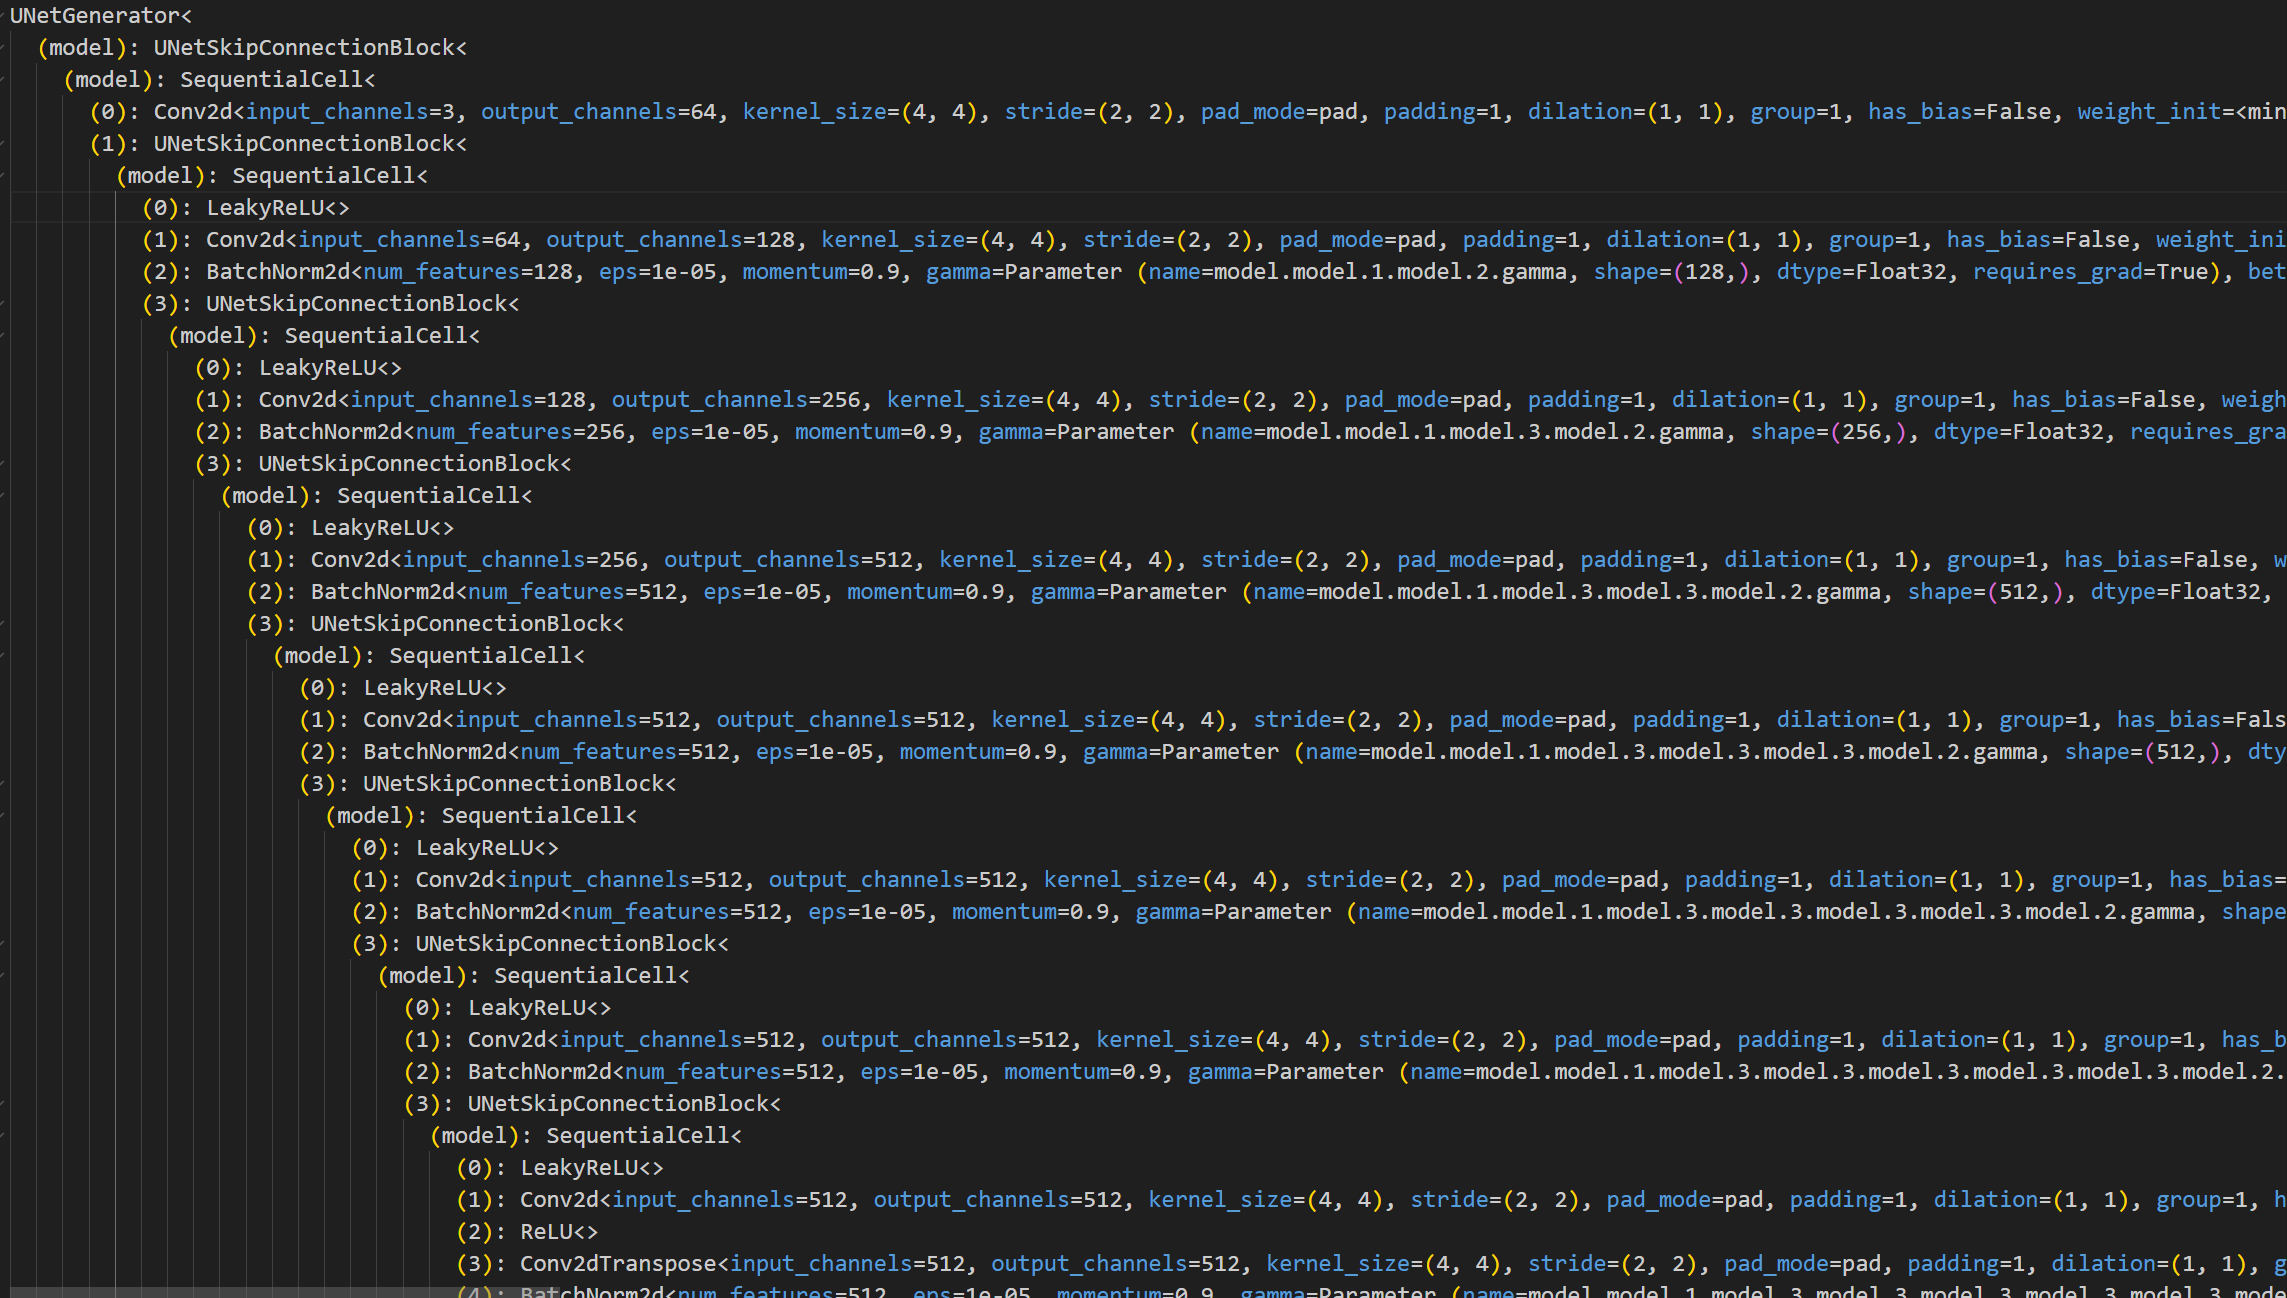Click weight_init on the input_channels=3 line
Image resolution: width=2287 pixels, height=1298 pixels.
click(2148, 112)
